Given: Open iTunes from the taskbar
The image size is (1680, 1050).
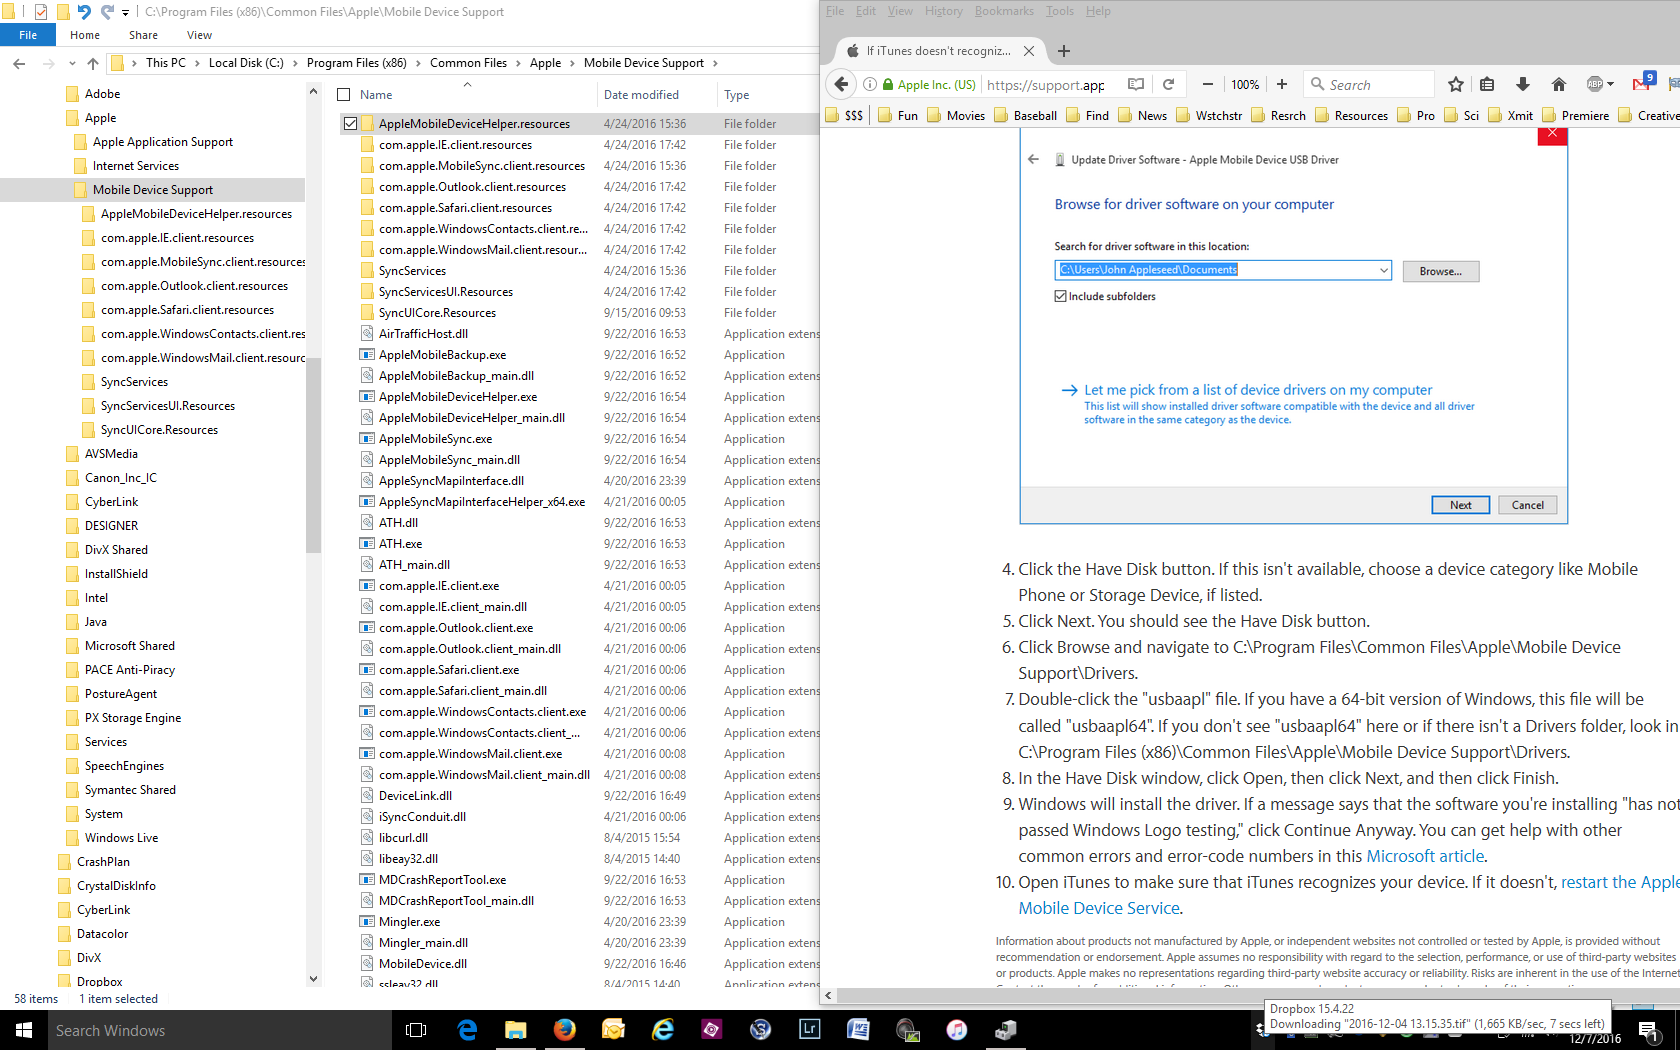Looking at the screenshot, I should pyautogui.click(x=956, y=1030).
